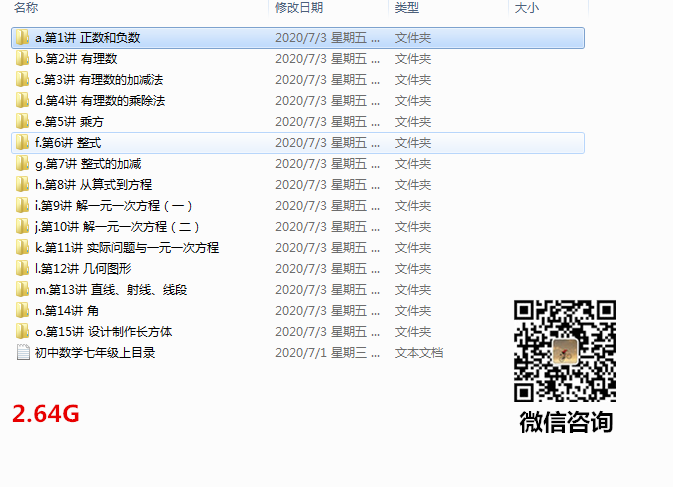Screen dimensions: 673x487
Task: Click folder icon of d.第4讲 有理数的乘除法
Action: (x=22, y=101)
